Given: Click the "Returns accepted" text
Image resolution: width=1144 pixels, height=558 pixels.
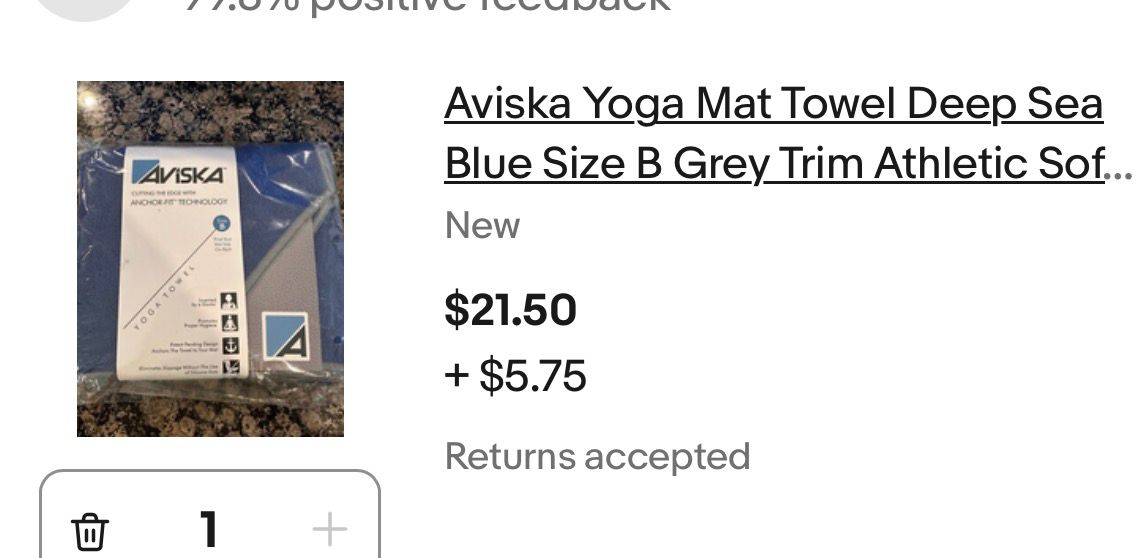Looking at the screenshot, I should 597,457.
